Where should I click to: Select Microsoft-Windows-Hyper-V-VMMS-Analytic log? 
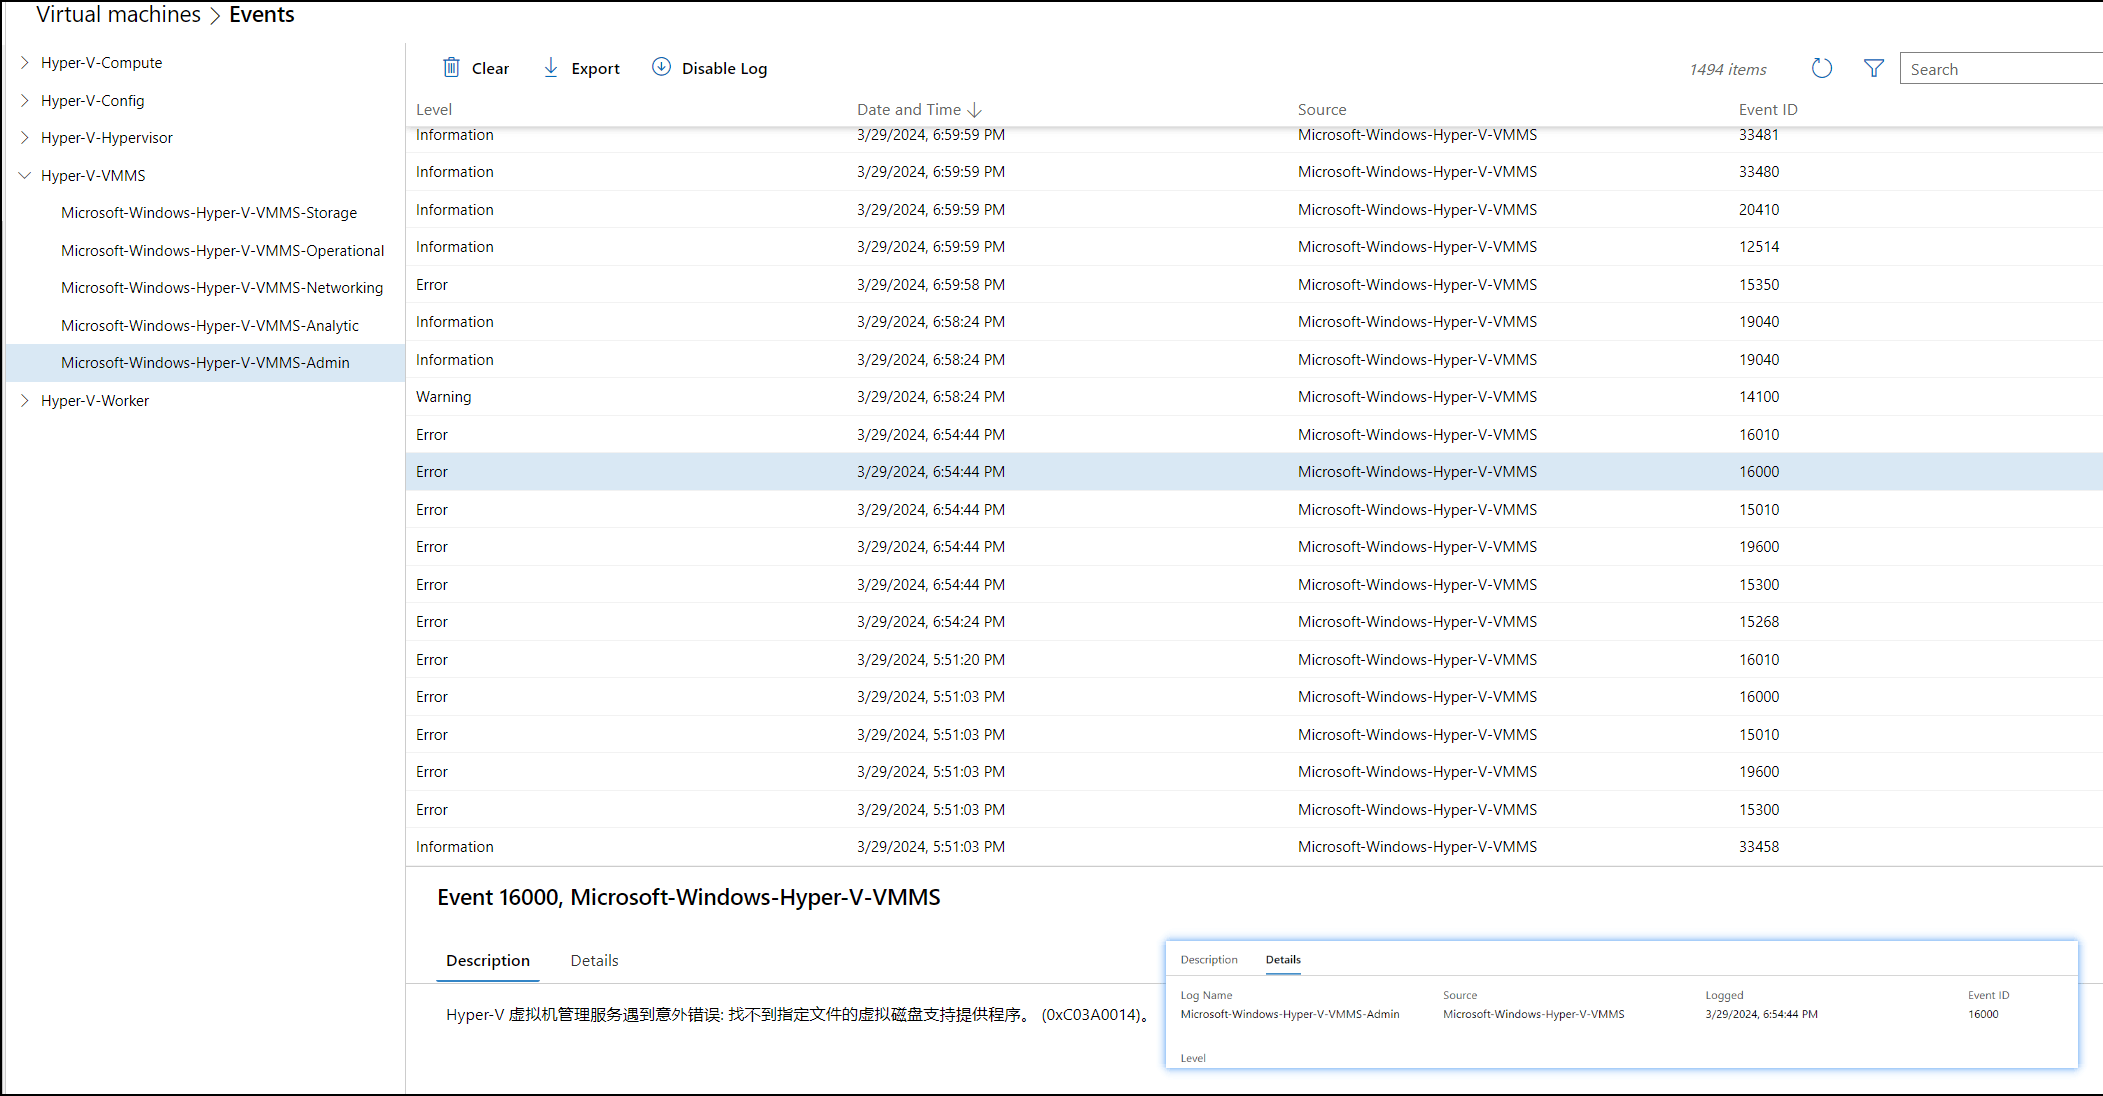tap(210, 325)
